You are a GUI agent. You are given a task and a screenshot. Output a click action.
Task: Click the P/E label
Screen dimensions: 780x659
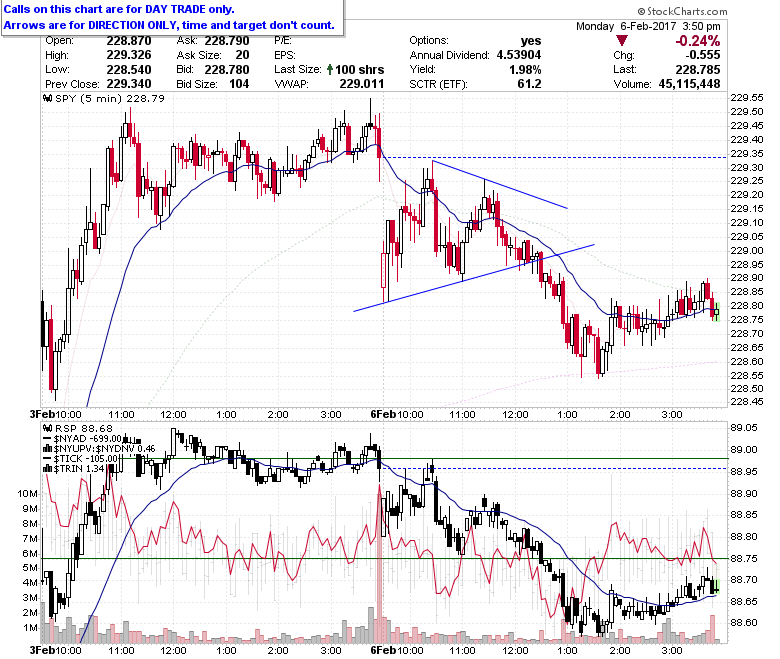click(x=283, y=40)
